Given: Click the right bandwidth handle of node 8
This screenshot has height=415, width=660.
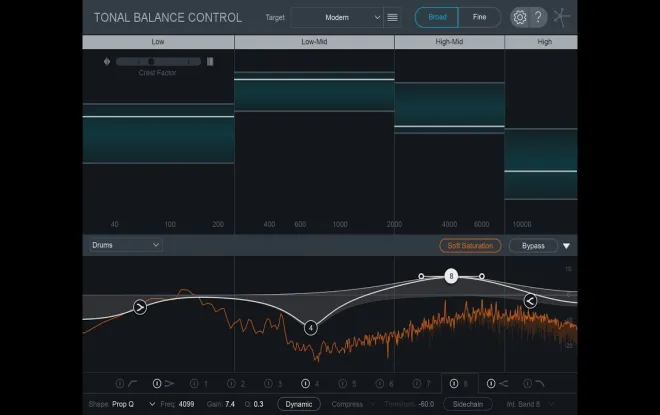Looking at the screenshot, I should coord(482,276).
